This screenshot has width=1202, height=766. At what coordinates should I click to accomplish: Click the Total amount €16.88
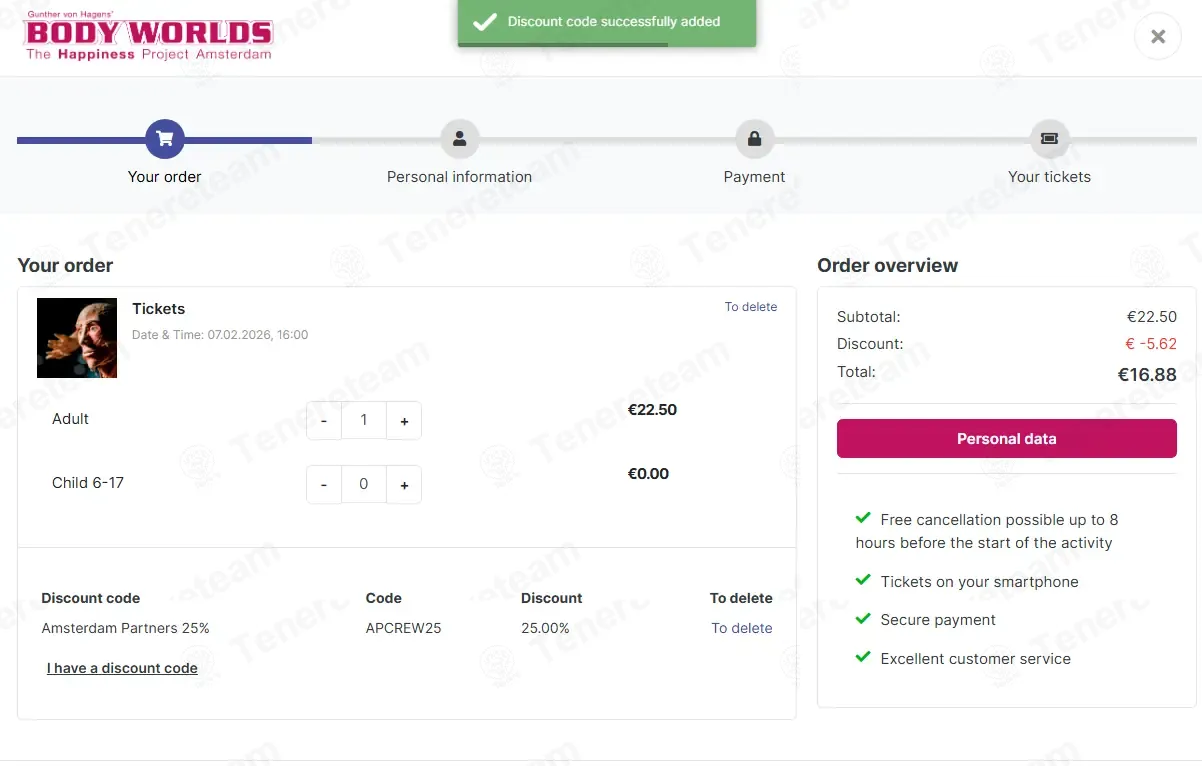pos(1147,375)
